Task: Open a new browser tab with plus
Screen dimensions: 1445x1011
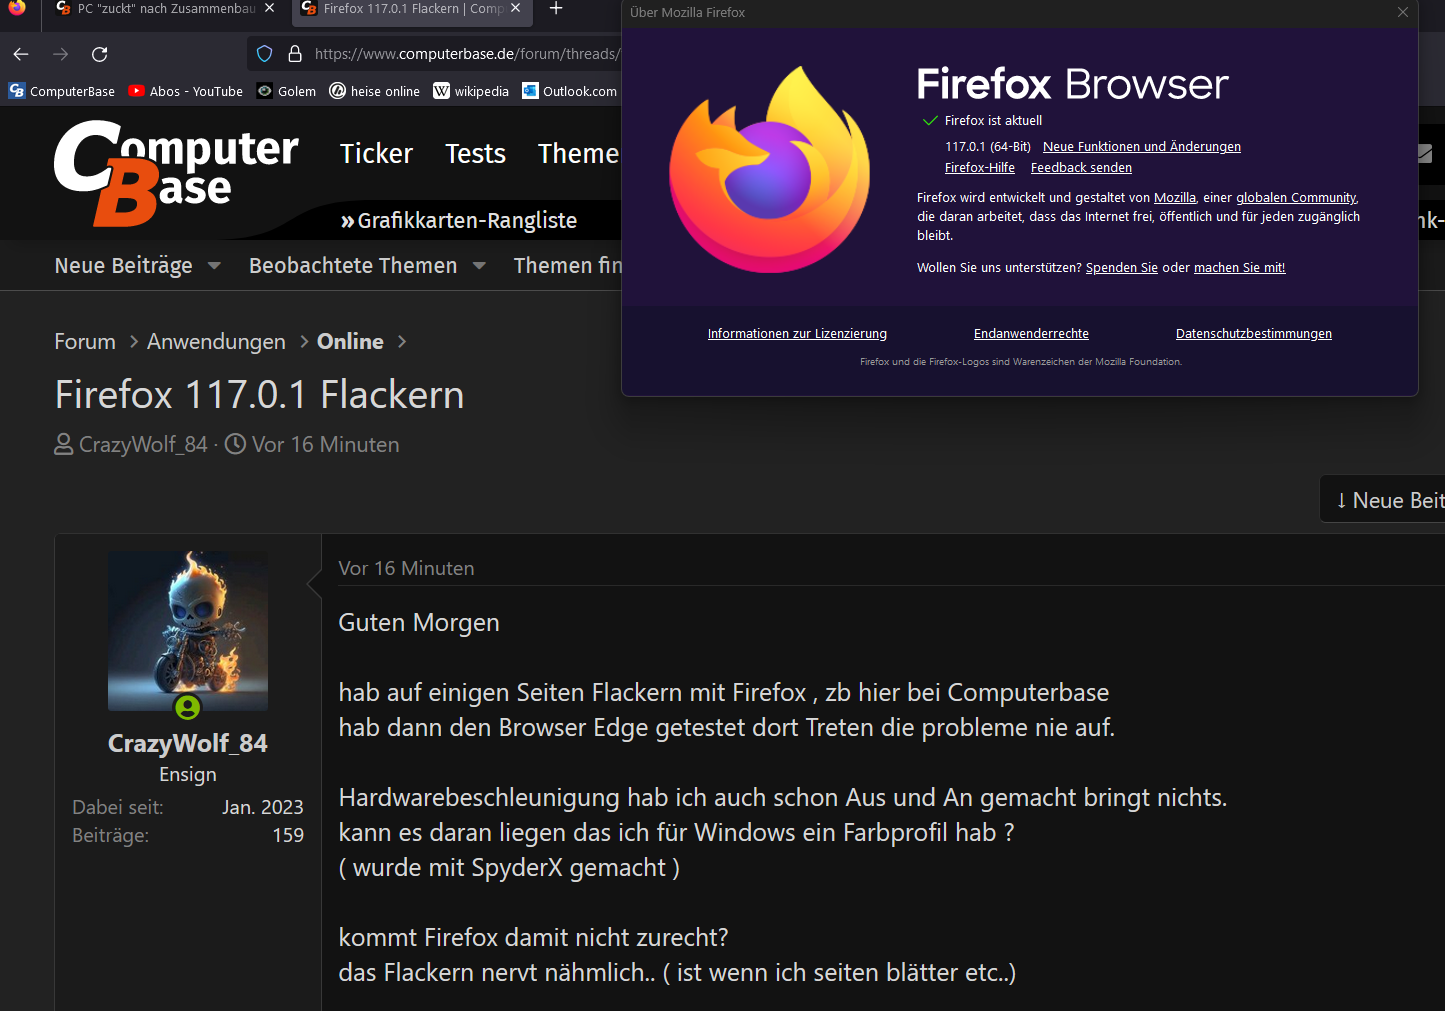Action: pyautogui.click(x=556, y=9)
